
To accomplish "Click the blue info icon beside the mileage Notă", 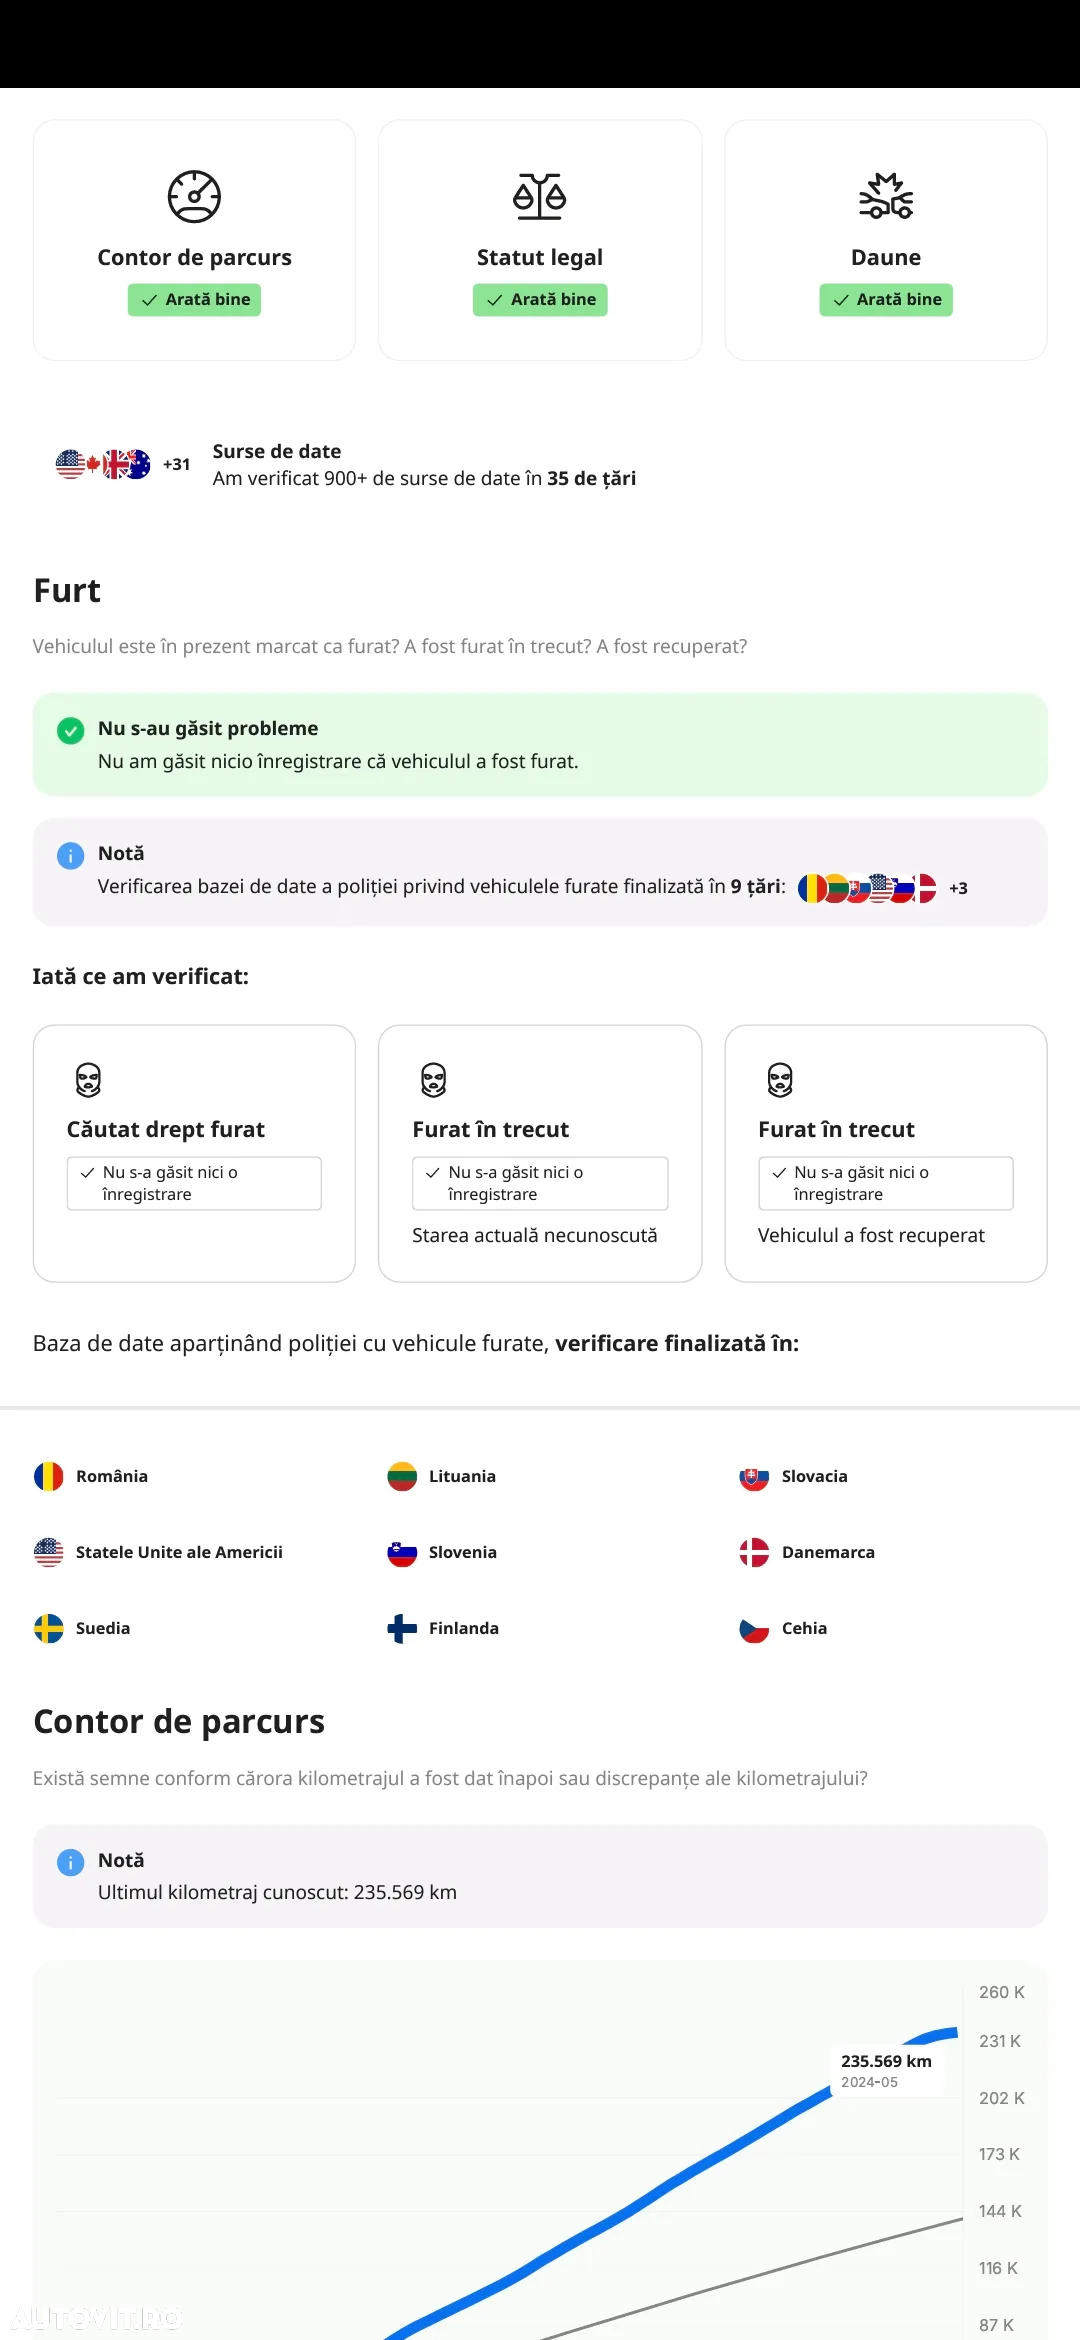I will click(x=70, y=1862).
